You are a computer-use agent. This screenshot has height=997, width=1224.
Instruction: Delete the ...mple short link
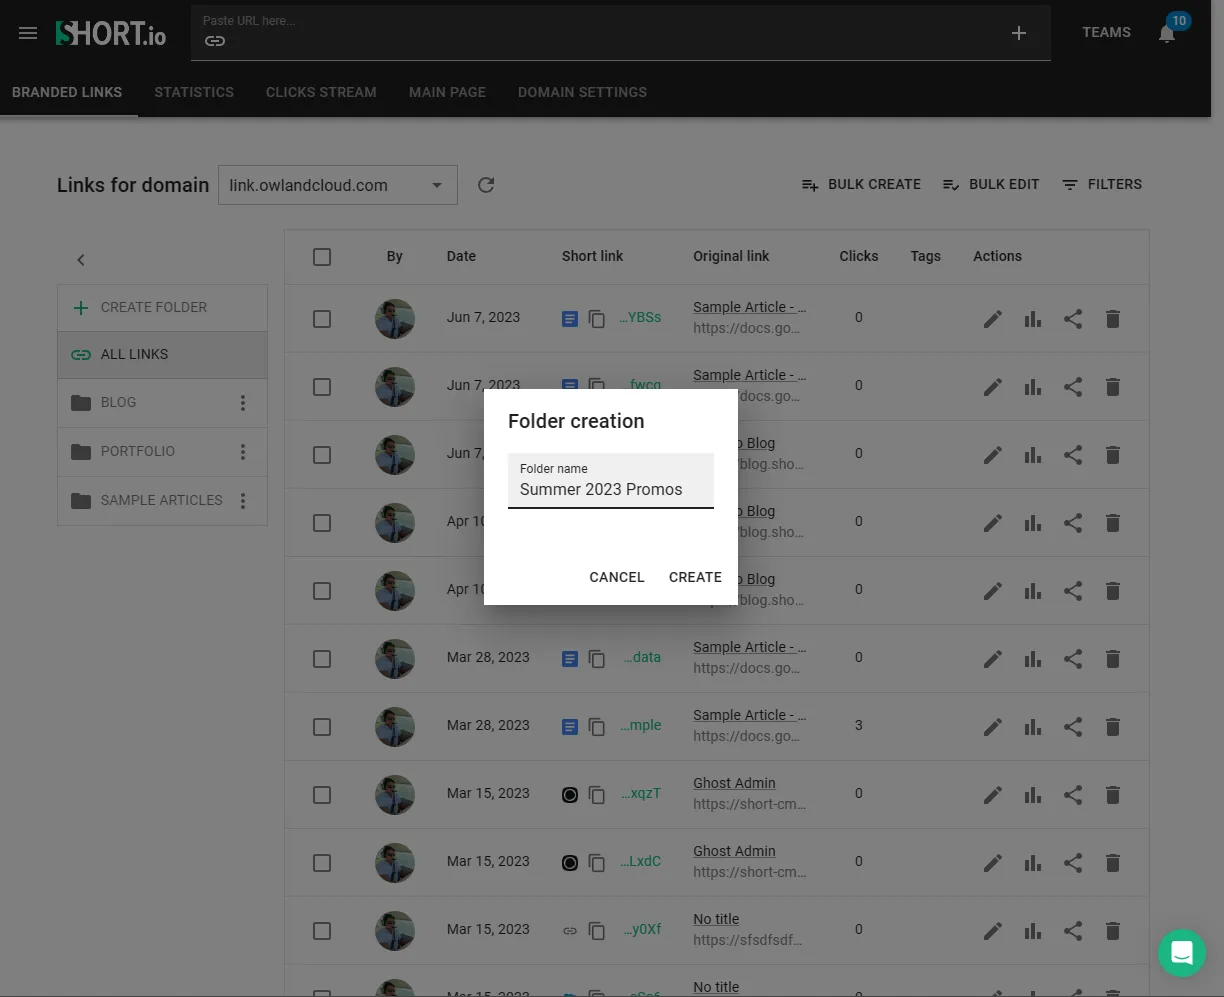coord(1113,727)
